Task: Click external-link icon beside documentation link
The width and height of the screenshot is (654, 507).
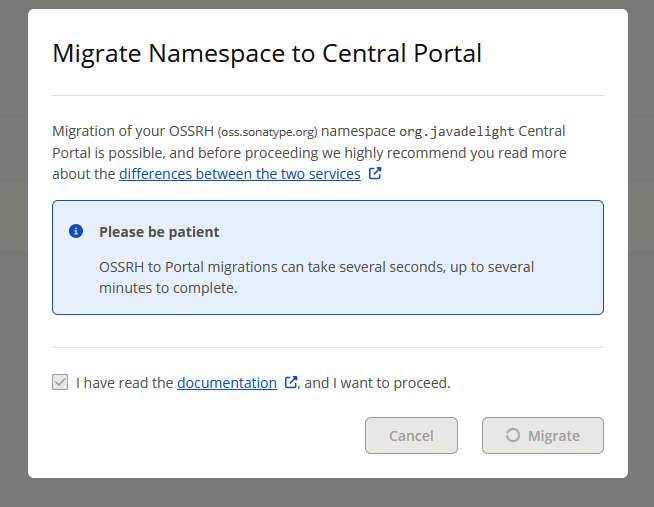Action: pyautogui.click(x=291, y=382)
